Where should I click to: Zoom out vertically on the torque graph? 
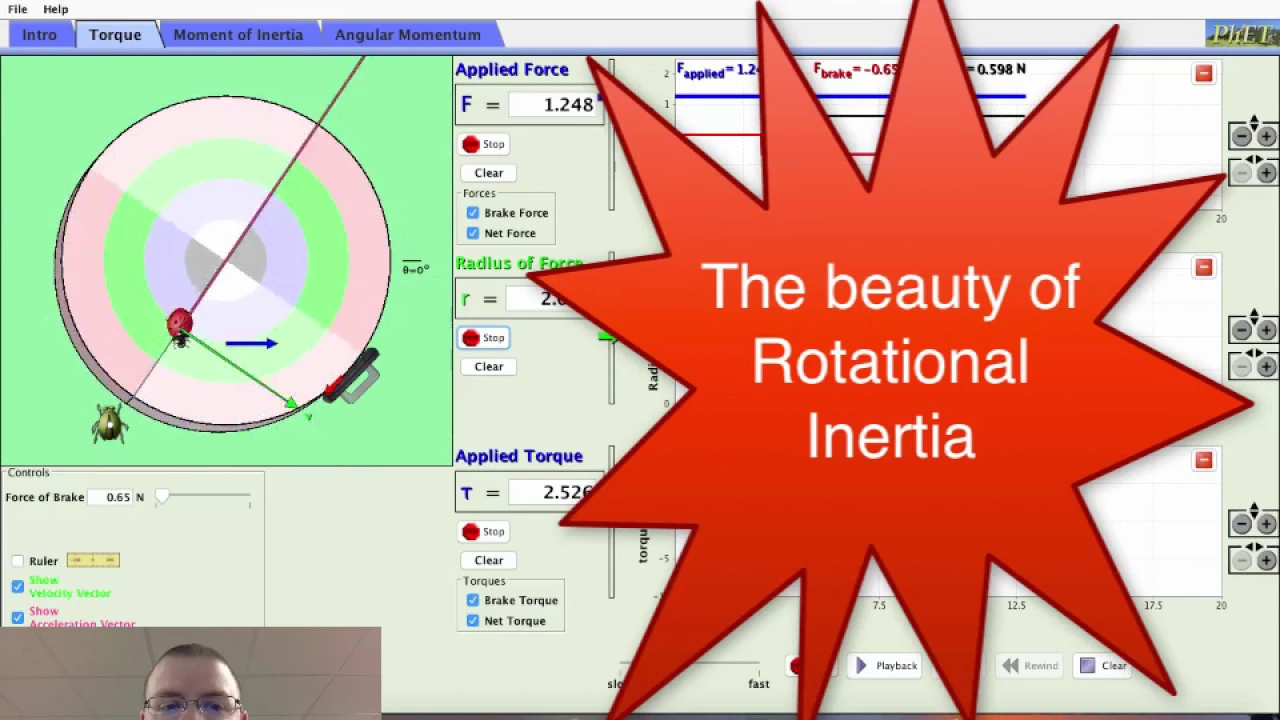[1241, 524]
